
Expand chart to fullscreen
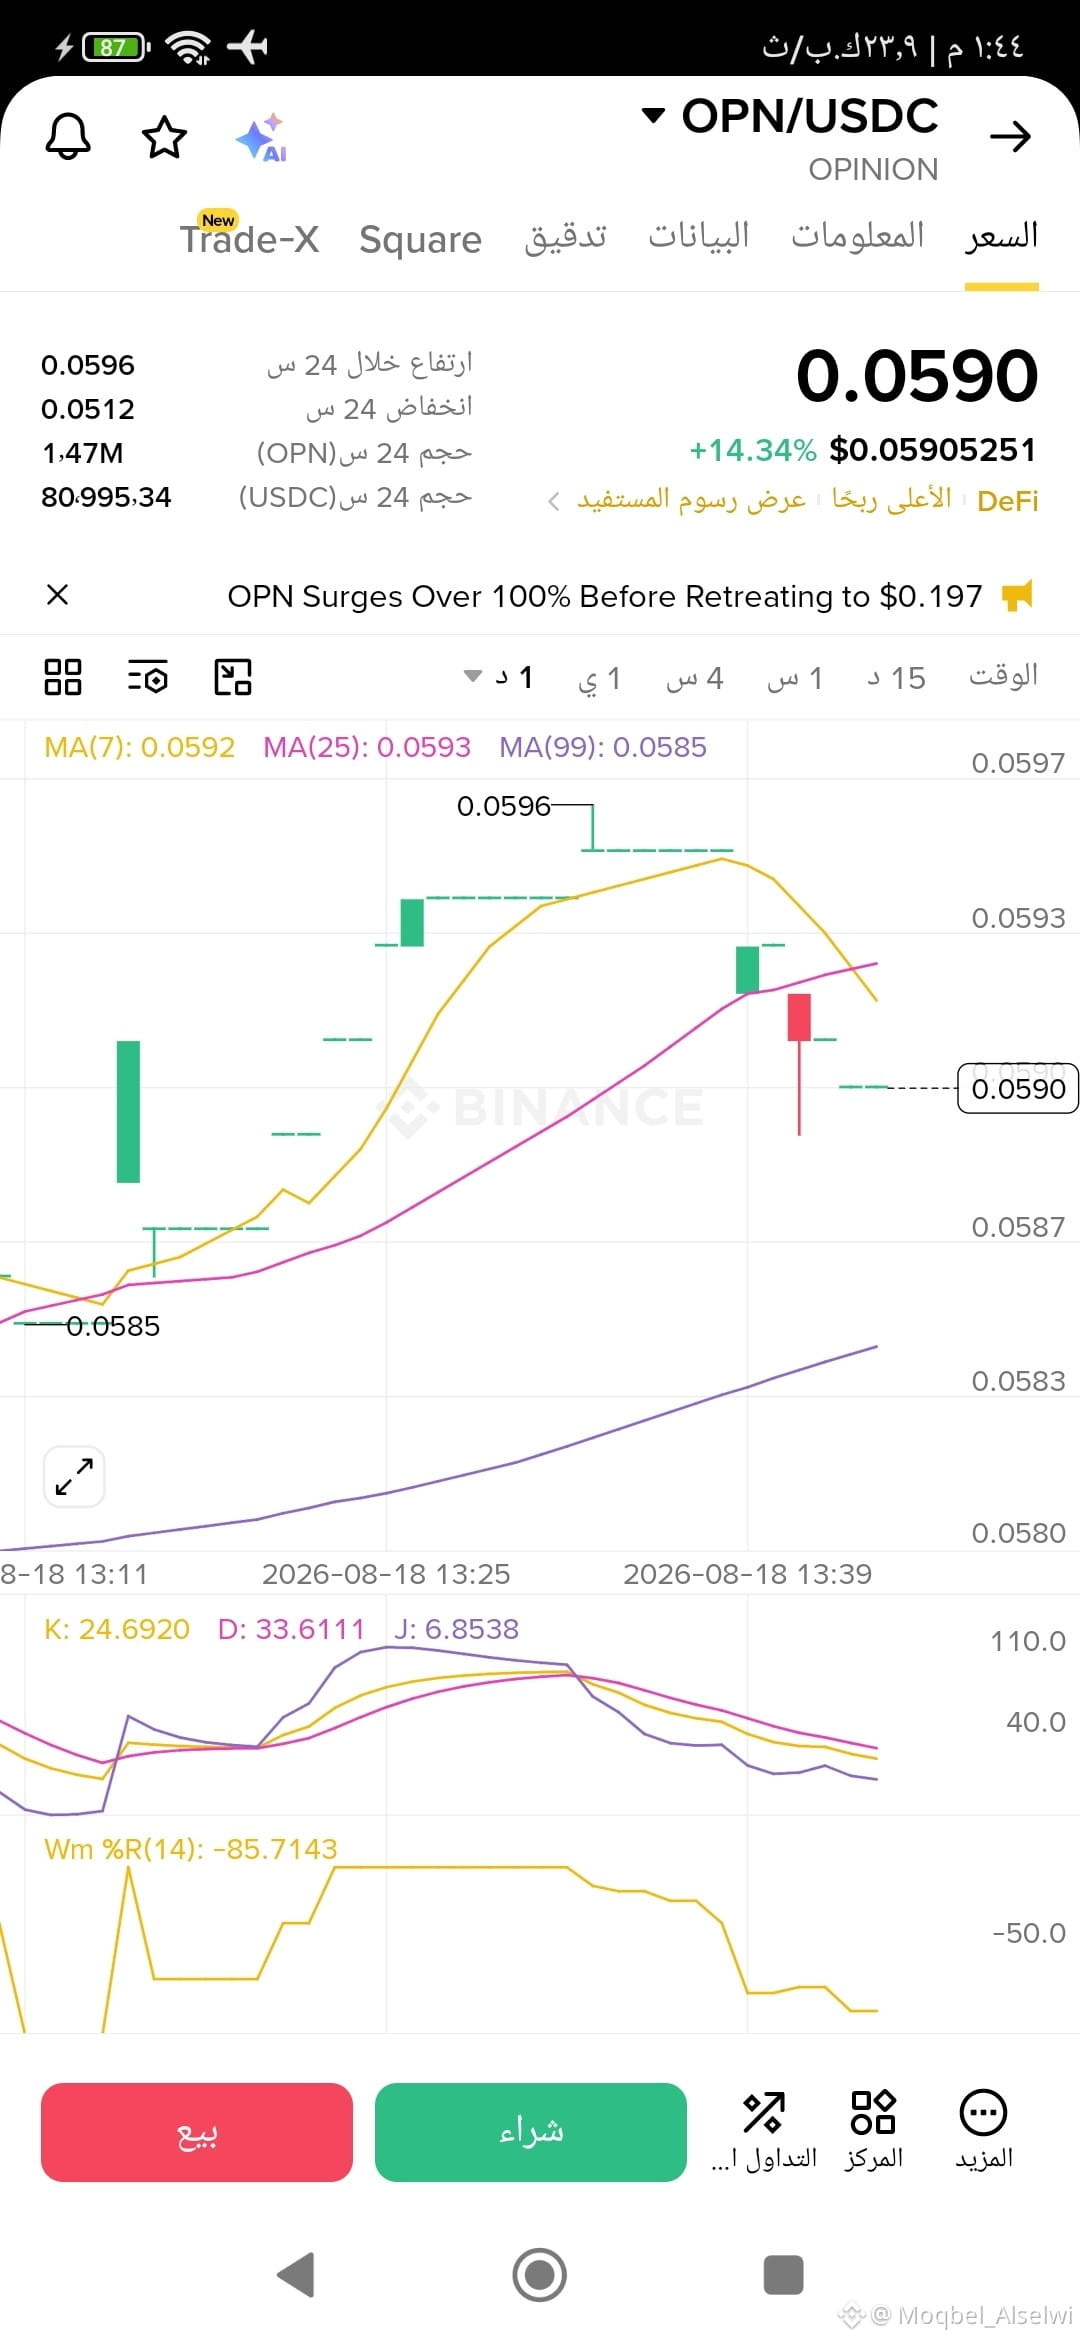point(74,1476)
